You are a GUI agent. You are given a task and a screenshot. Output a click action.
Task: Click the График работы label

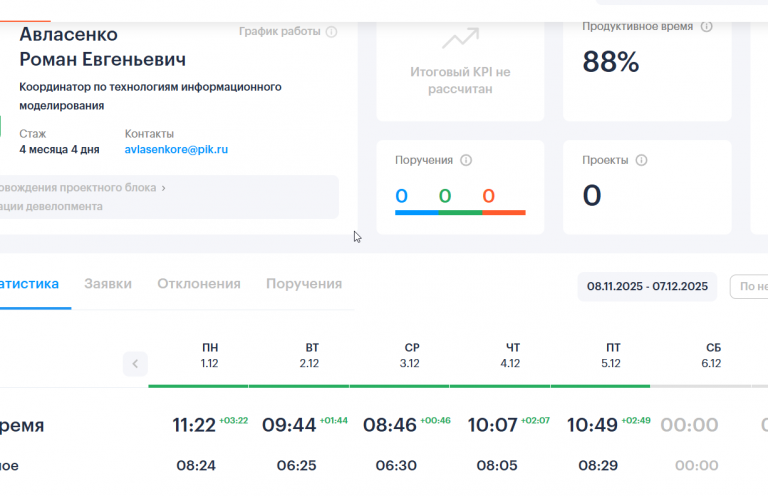pyautogui.click(x=280, y=31)
